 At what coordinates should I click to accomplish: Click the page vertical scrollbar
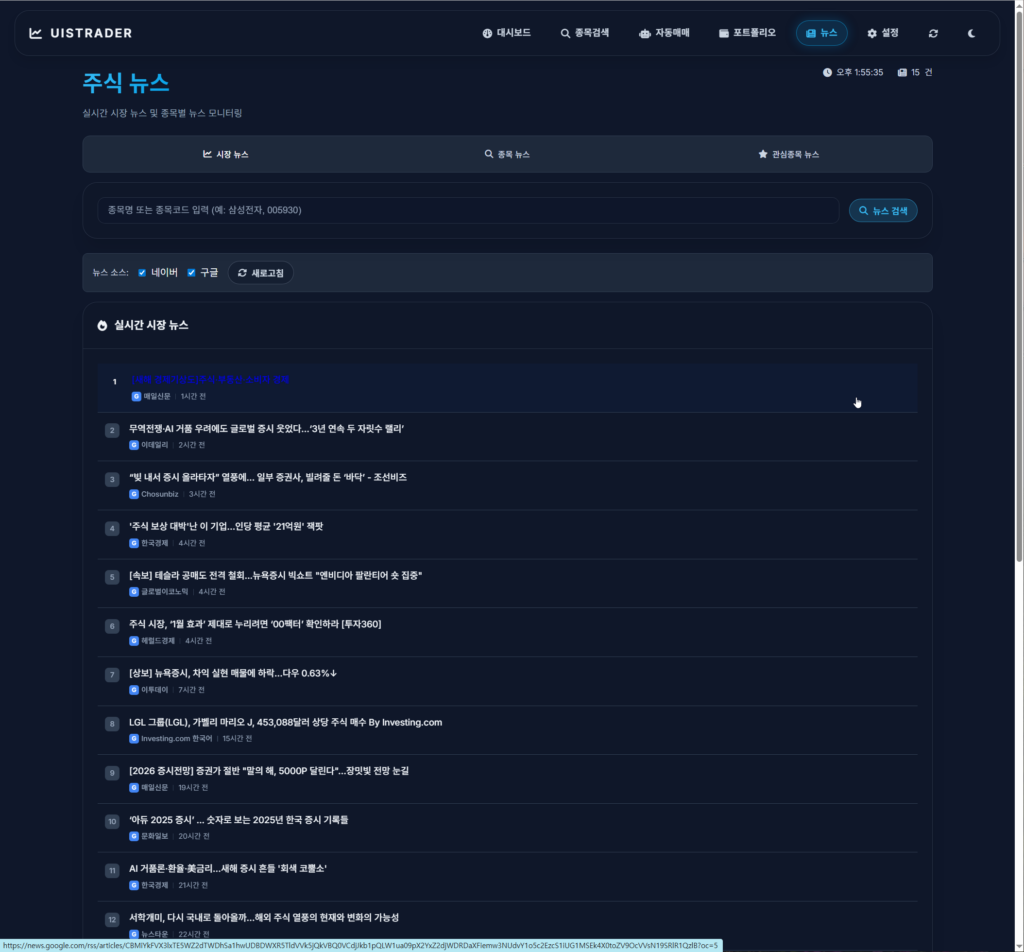pos(1018,300)
